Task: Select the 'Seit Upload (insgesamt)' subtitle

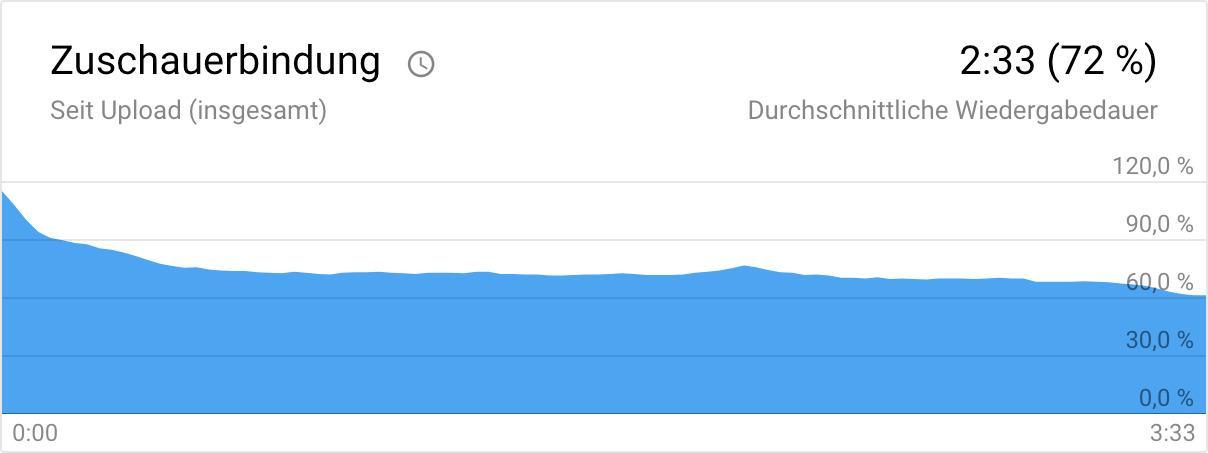Action: [x=188, y=110]
